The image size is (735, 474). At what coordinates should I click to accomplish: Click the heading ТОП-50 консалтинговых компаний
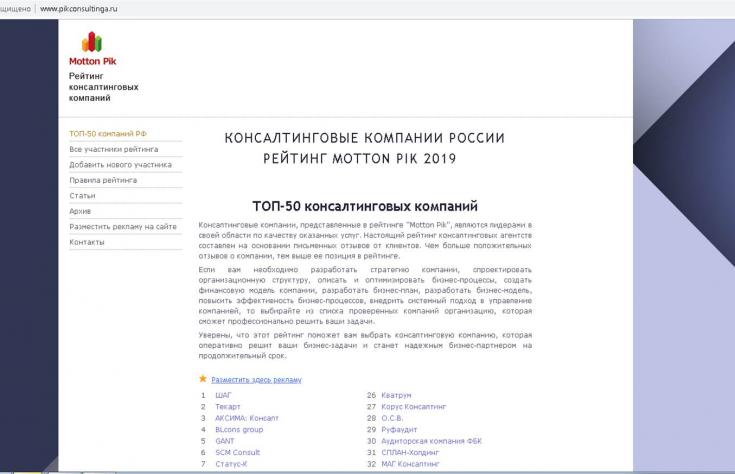point(365,206)
